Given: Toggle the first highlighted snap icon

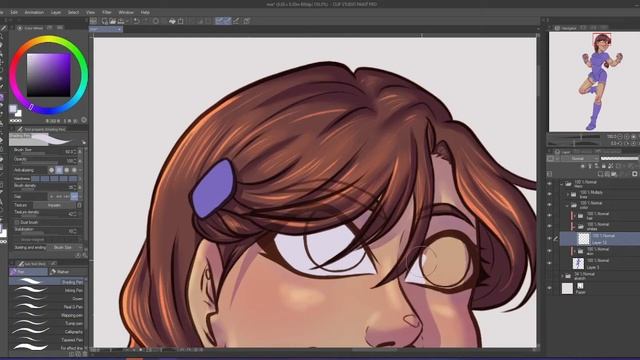Looking at the screenshot, I should coord(219,21).
